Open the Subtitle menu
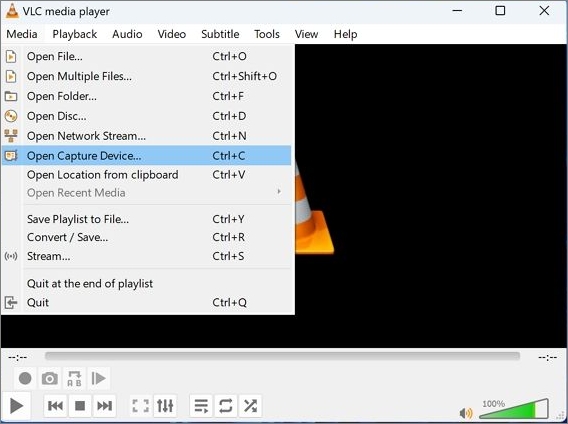 (x=220, y=34)
